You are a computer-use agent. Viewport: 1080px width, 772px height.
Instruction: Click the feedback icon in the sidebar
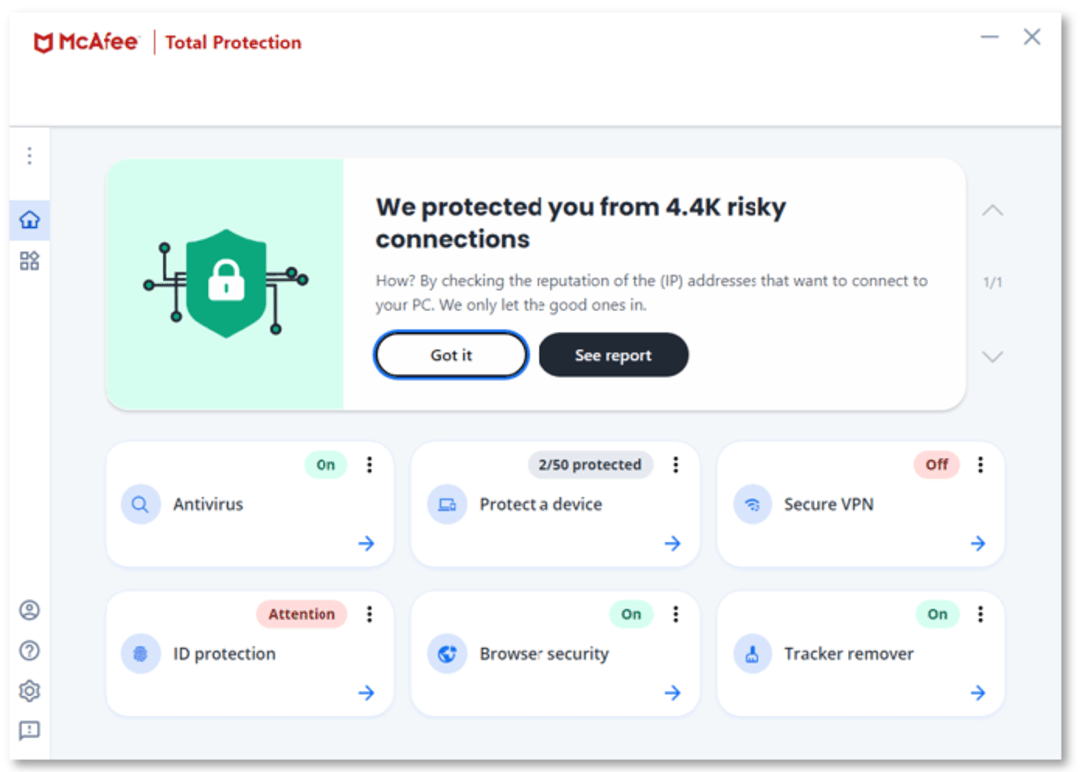pos(29,730)
